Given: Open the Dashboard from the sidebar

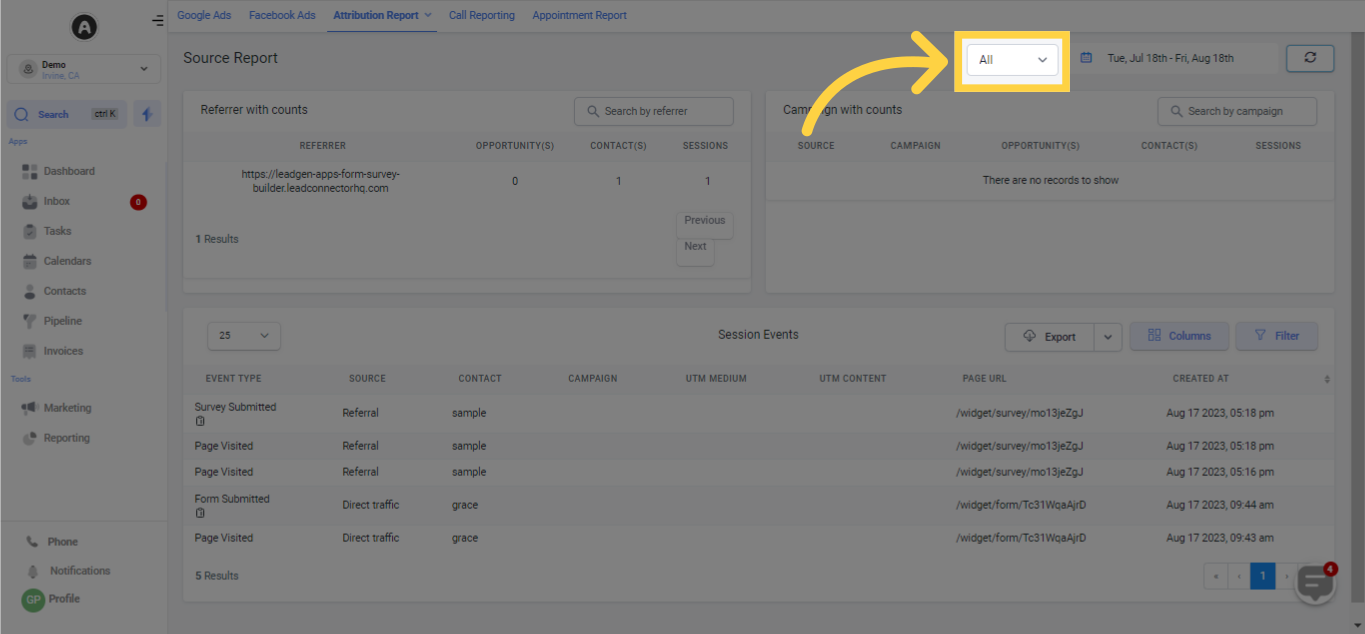Looking at the screenshot, I should 68,170.
